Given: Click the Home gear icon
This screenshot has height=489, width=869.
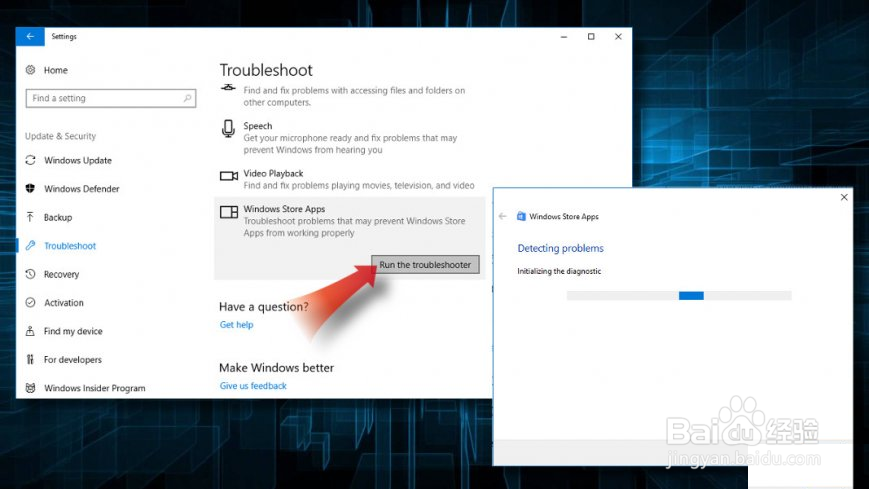Looking at the screenshot, I should point(30,70).
